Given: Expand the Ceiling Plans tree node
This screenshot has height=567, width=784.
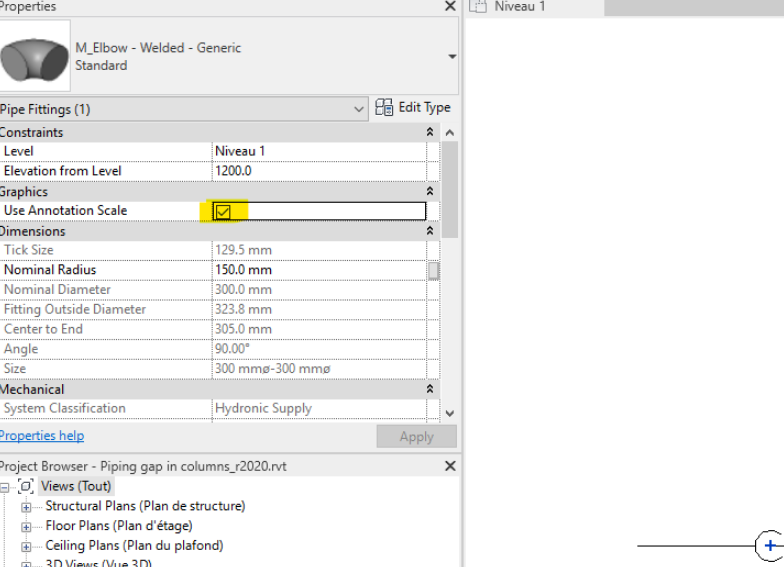Looking at the screenshot, I should (26, 546).
